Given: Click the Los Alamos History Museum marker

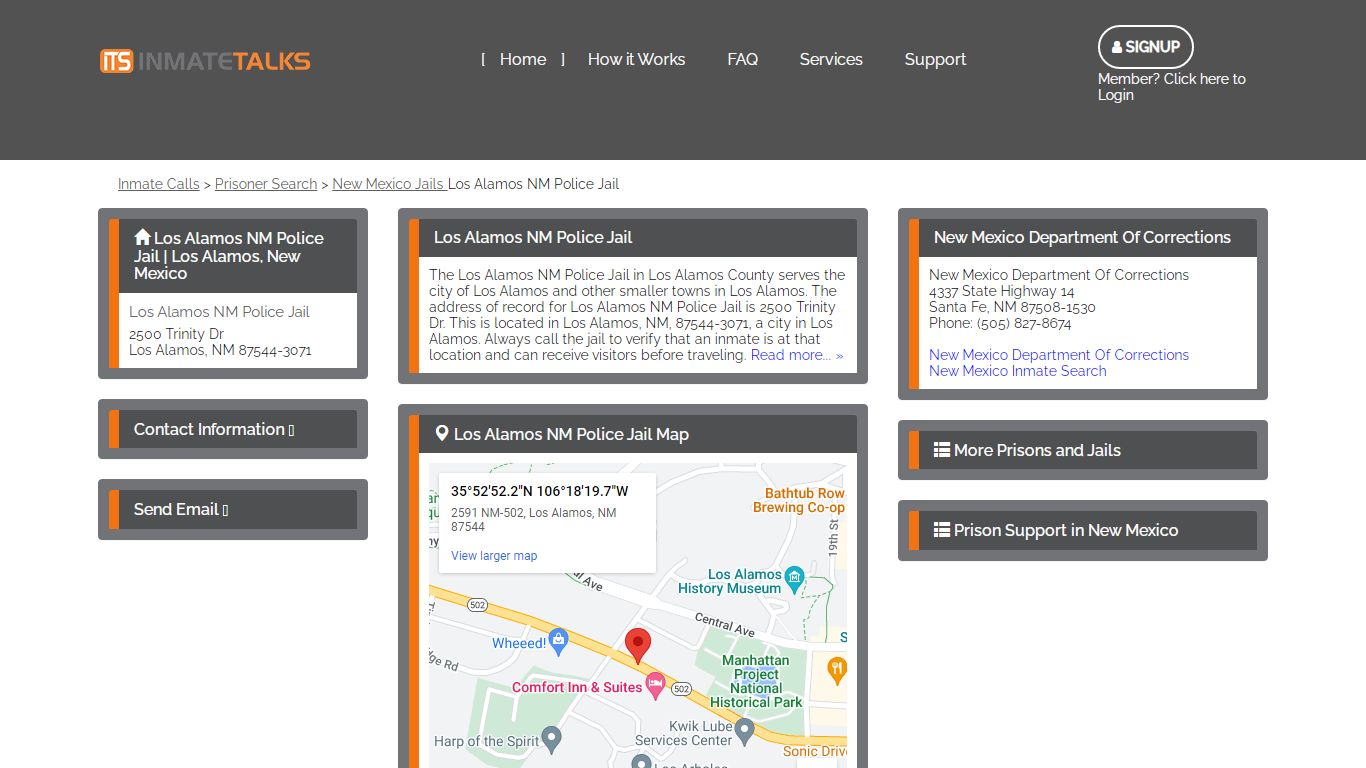Looking at the screenshot, I should (x=794, y=578).
